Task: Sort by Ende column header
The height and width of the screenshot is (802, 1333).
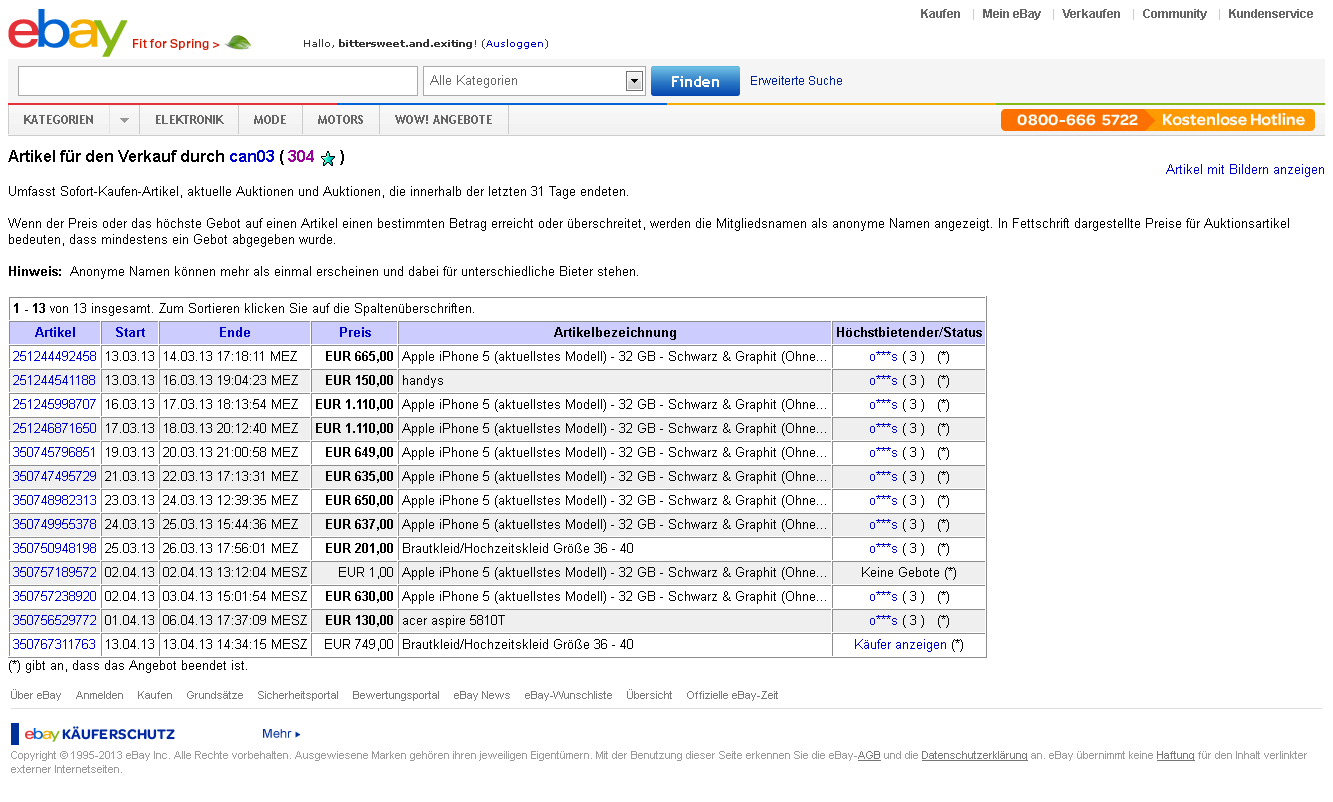Action: click(235, 333)
